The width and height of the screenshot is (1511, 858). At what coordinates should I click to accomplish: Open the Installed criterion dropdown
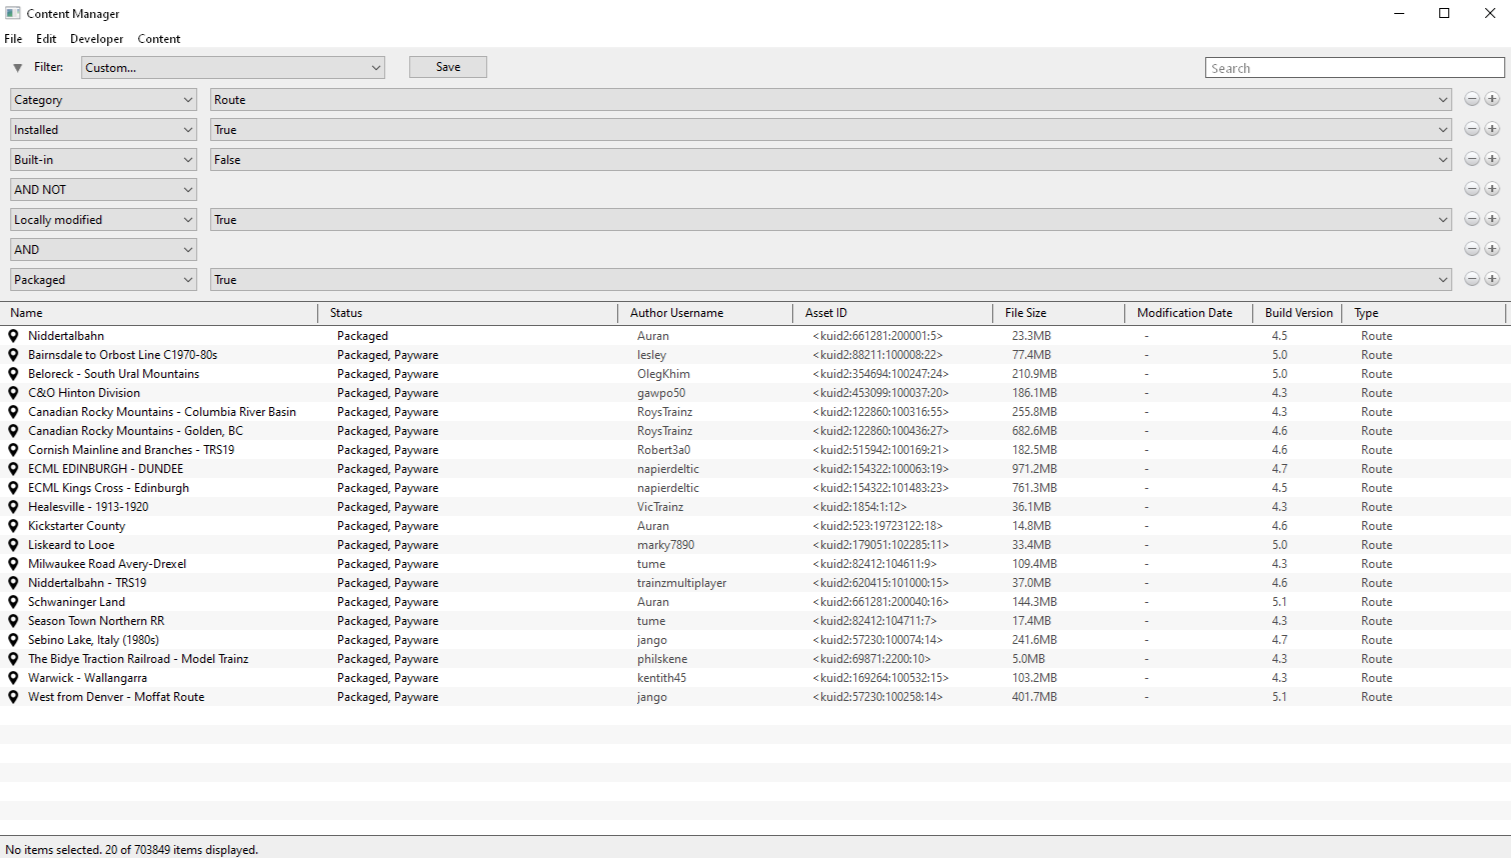click(x=103, y=130)
